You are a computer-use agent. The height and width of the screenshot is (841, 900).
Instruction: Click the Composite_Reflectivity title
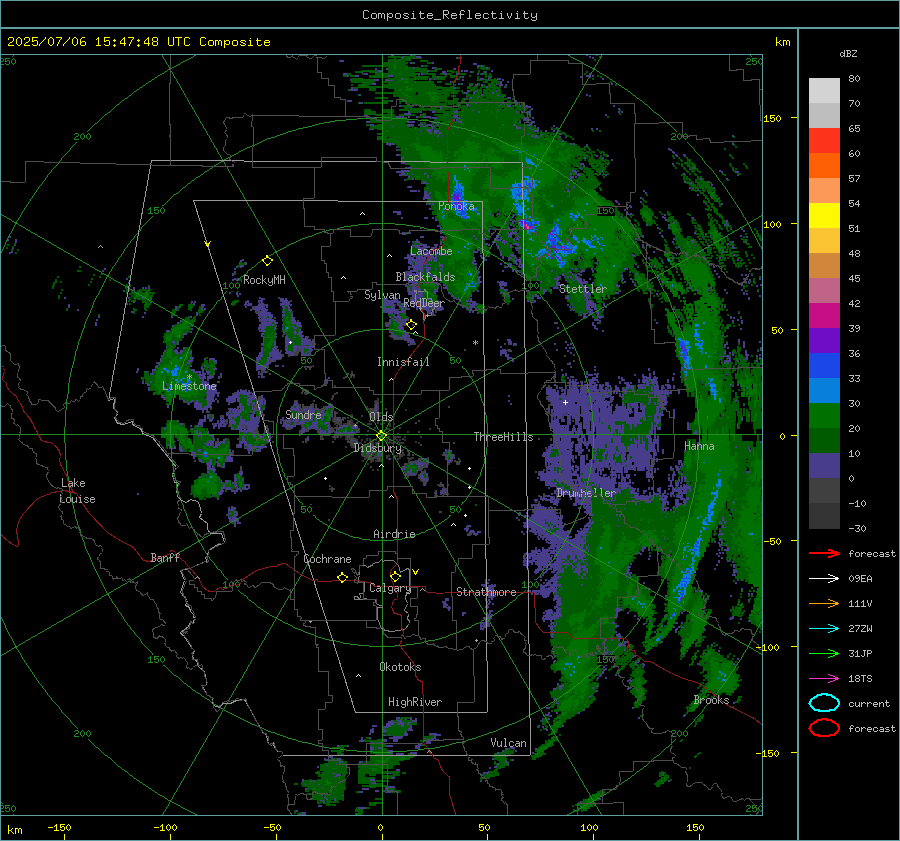[450, 15]
